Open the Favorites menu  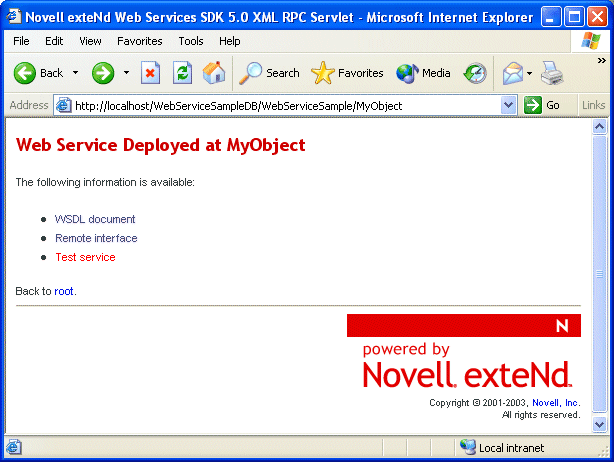tap(139, 41)
